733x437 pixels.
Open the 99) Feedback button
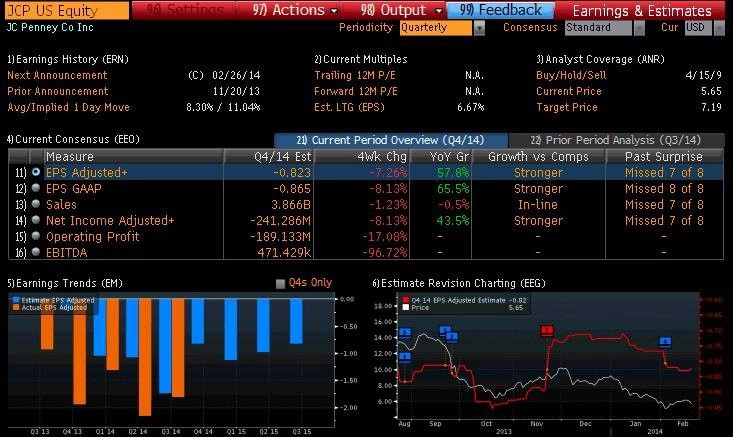pyautogui.click(x=501, y=10)
